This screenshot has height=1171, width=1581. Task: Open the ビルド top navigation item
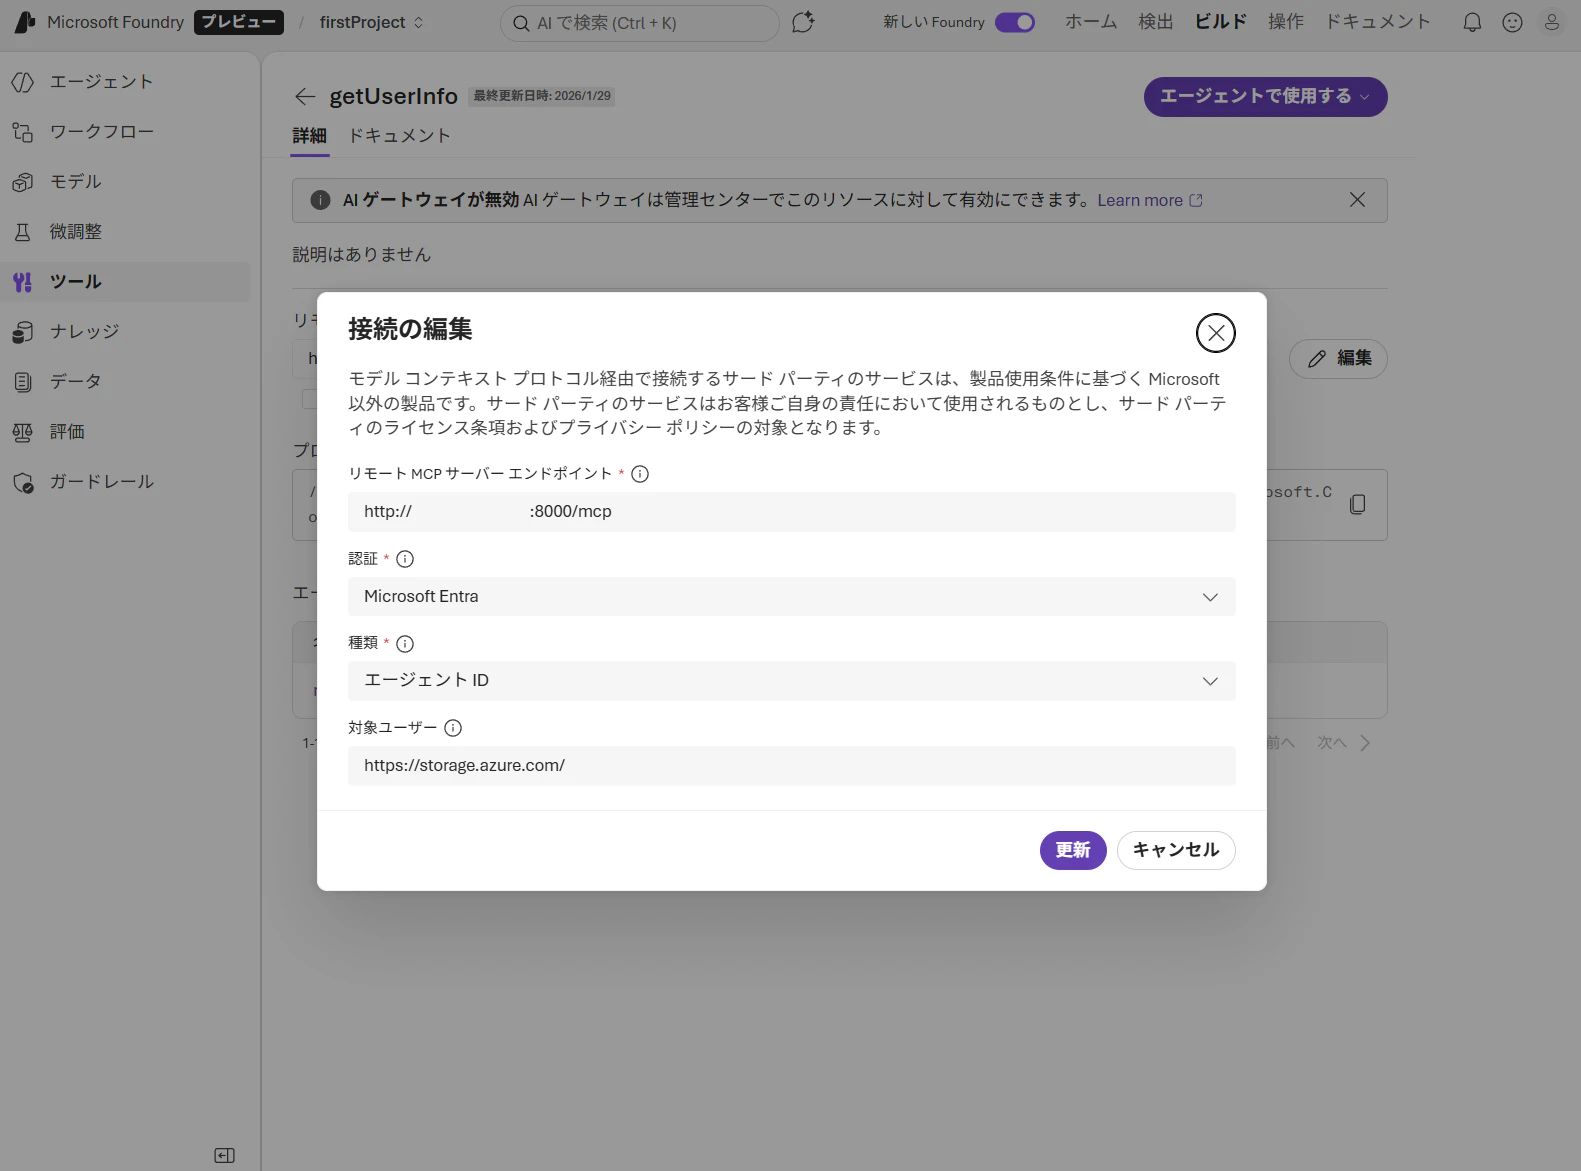[1221, 22]
